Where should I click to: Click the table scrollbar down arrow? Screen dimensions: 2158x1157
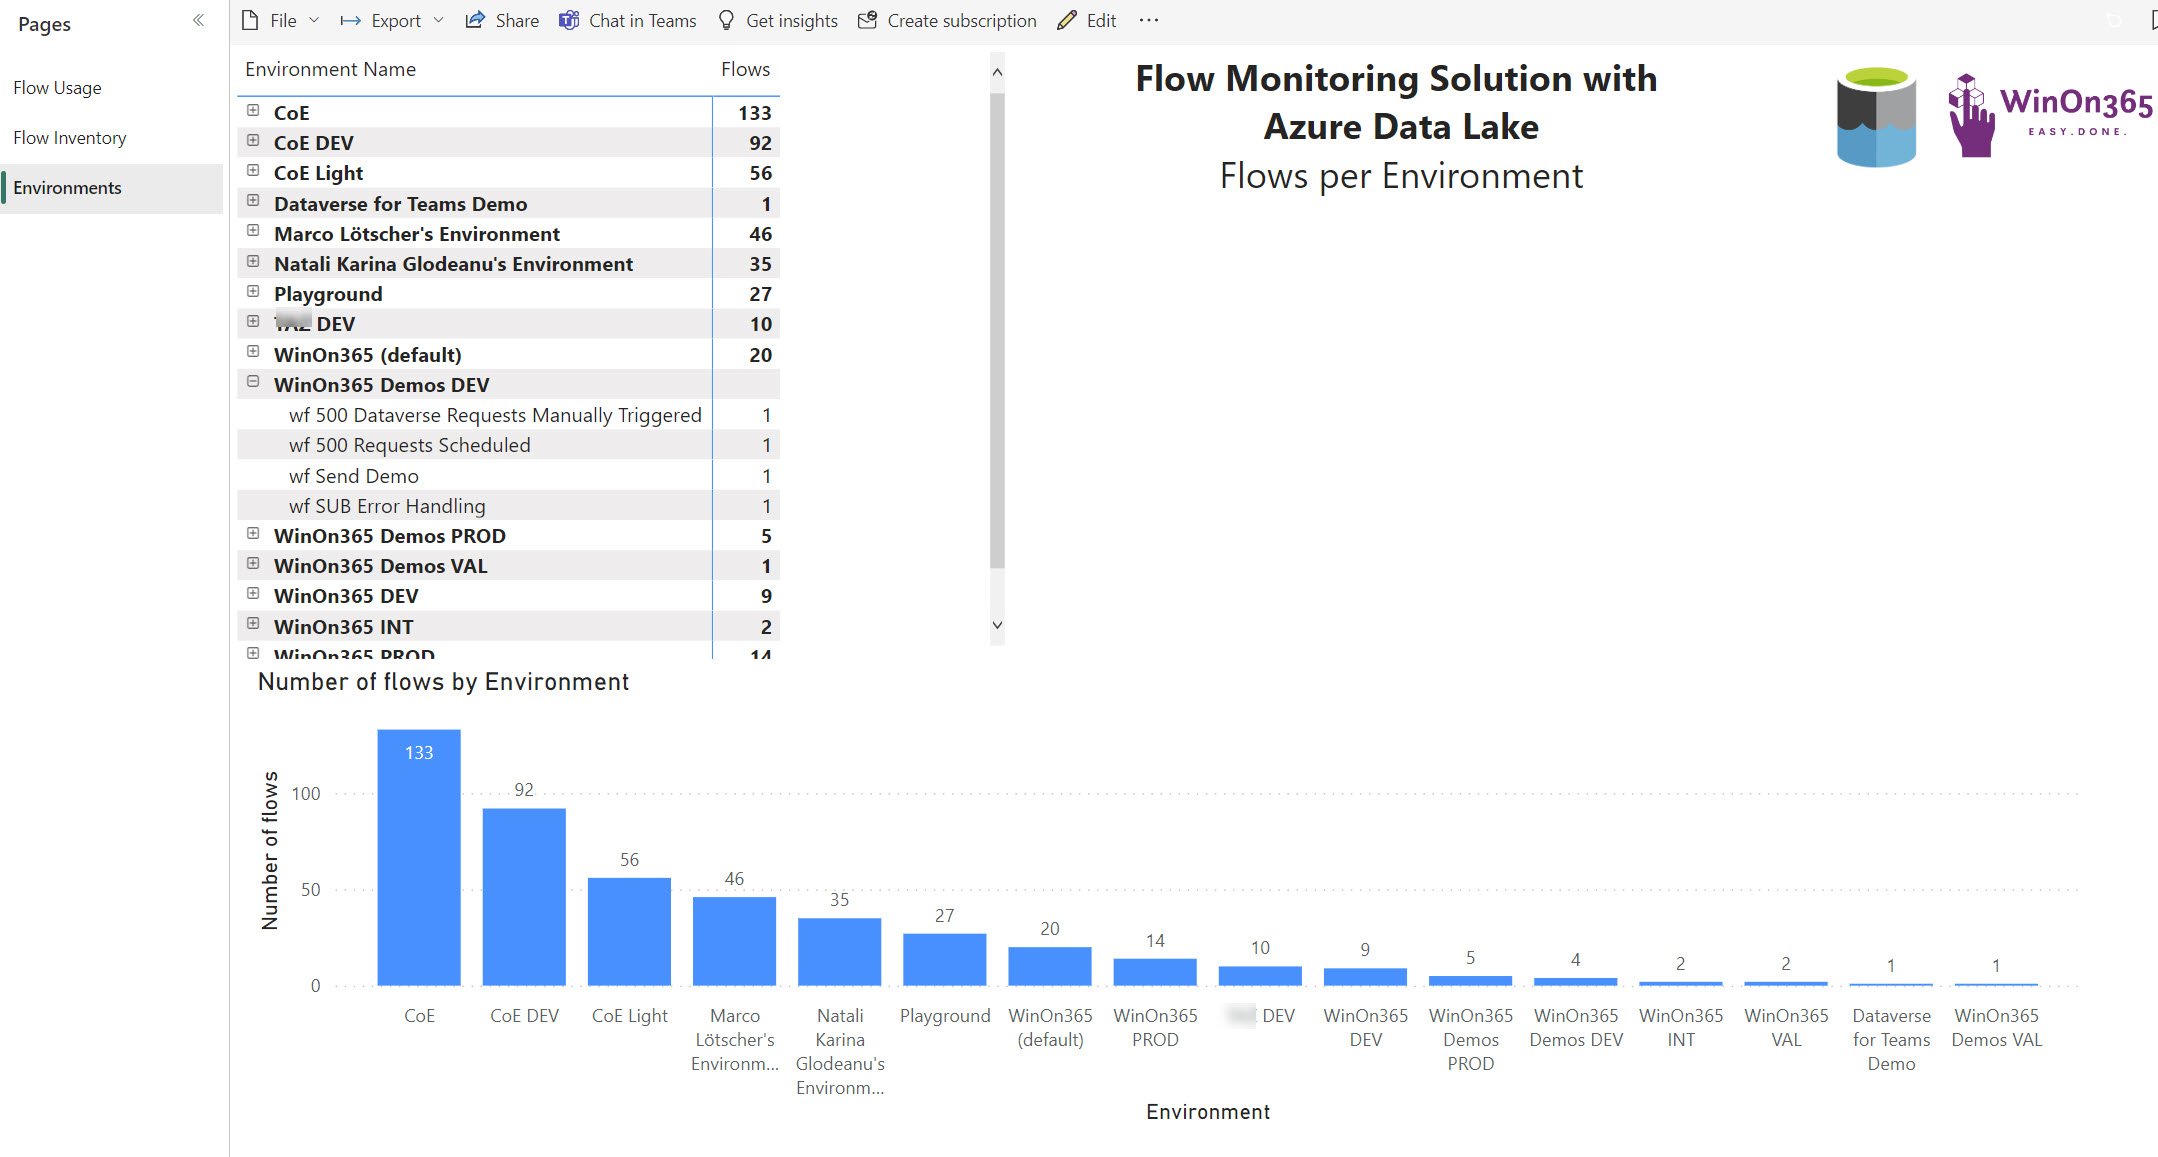[x=997, y=625]
